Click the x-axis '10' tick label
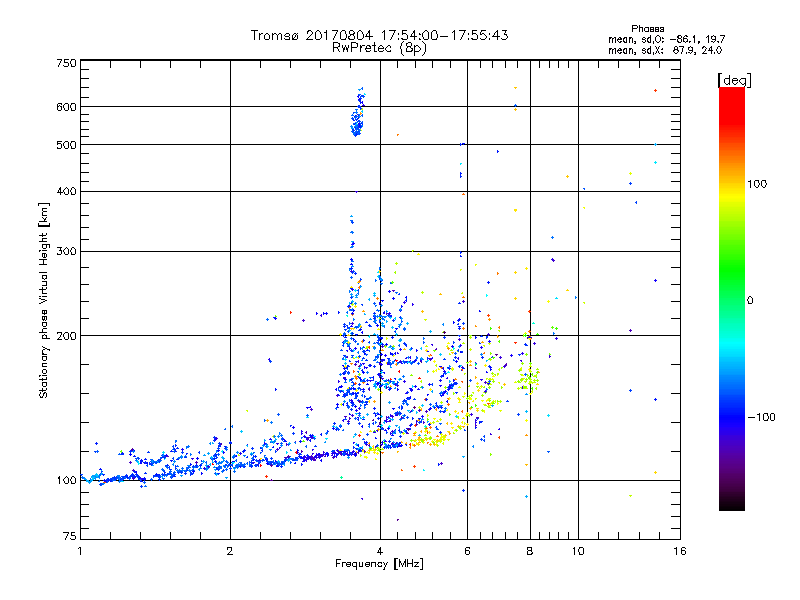 [x=578, y=551]
